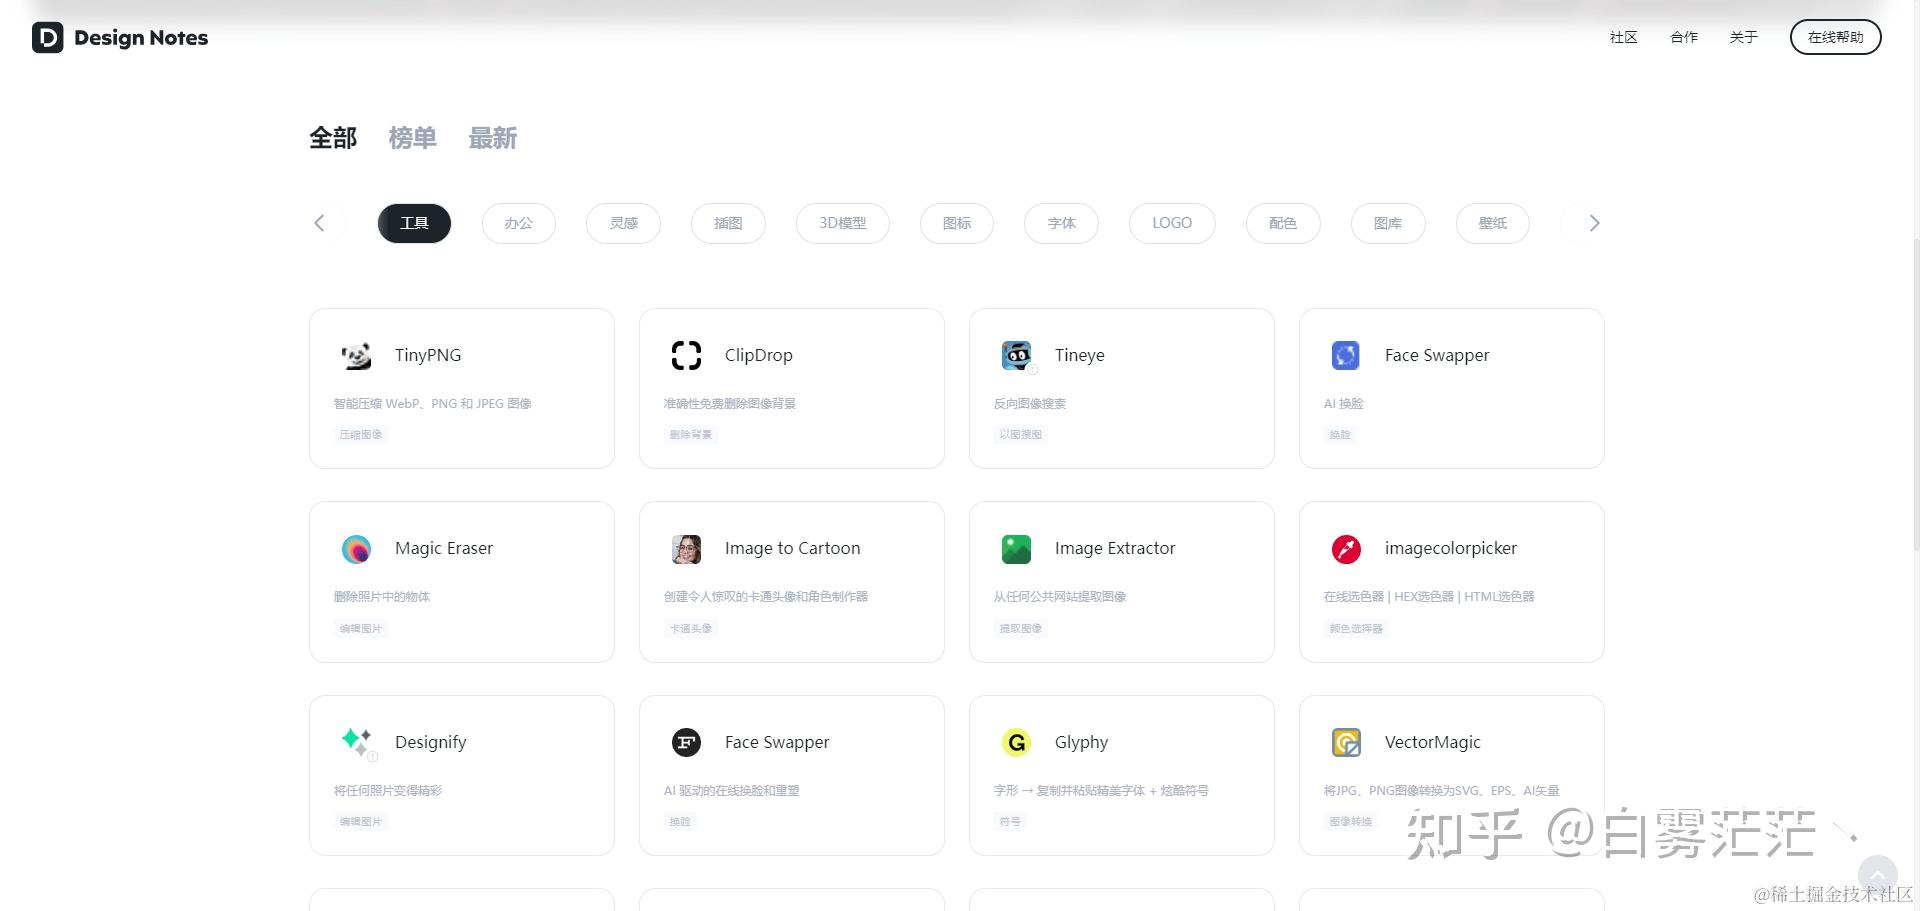1920x911 pixels.
Task: Select the Magic Eraser gradient circle icon
Action: 356,549
